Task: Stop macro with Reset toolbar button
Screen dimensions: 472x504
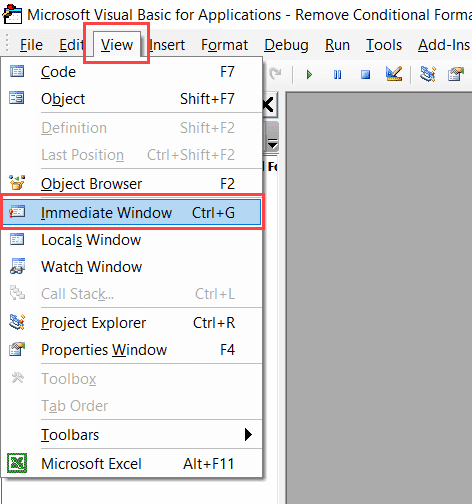Action: [x=365, y=74]
